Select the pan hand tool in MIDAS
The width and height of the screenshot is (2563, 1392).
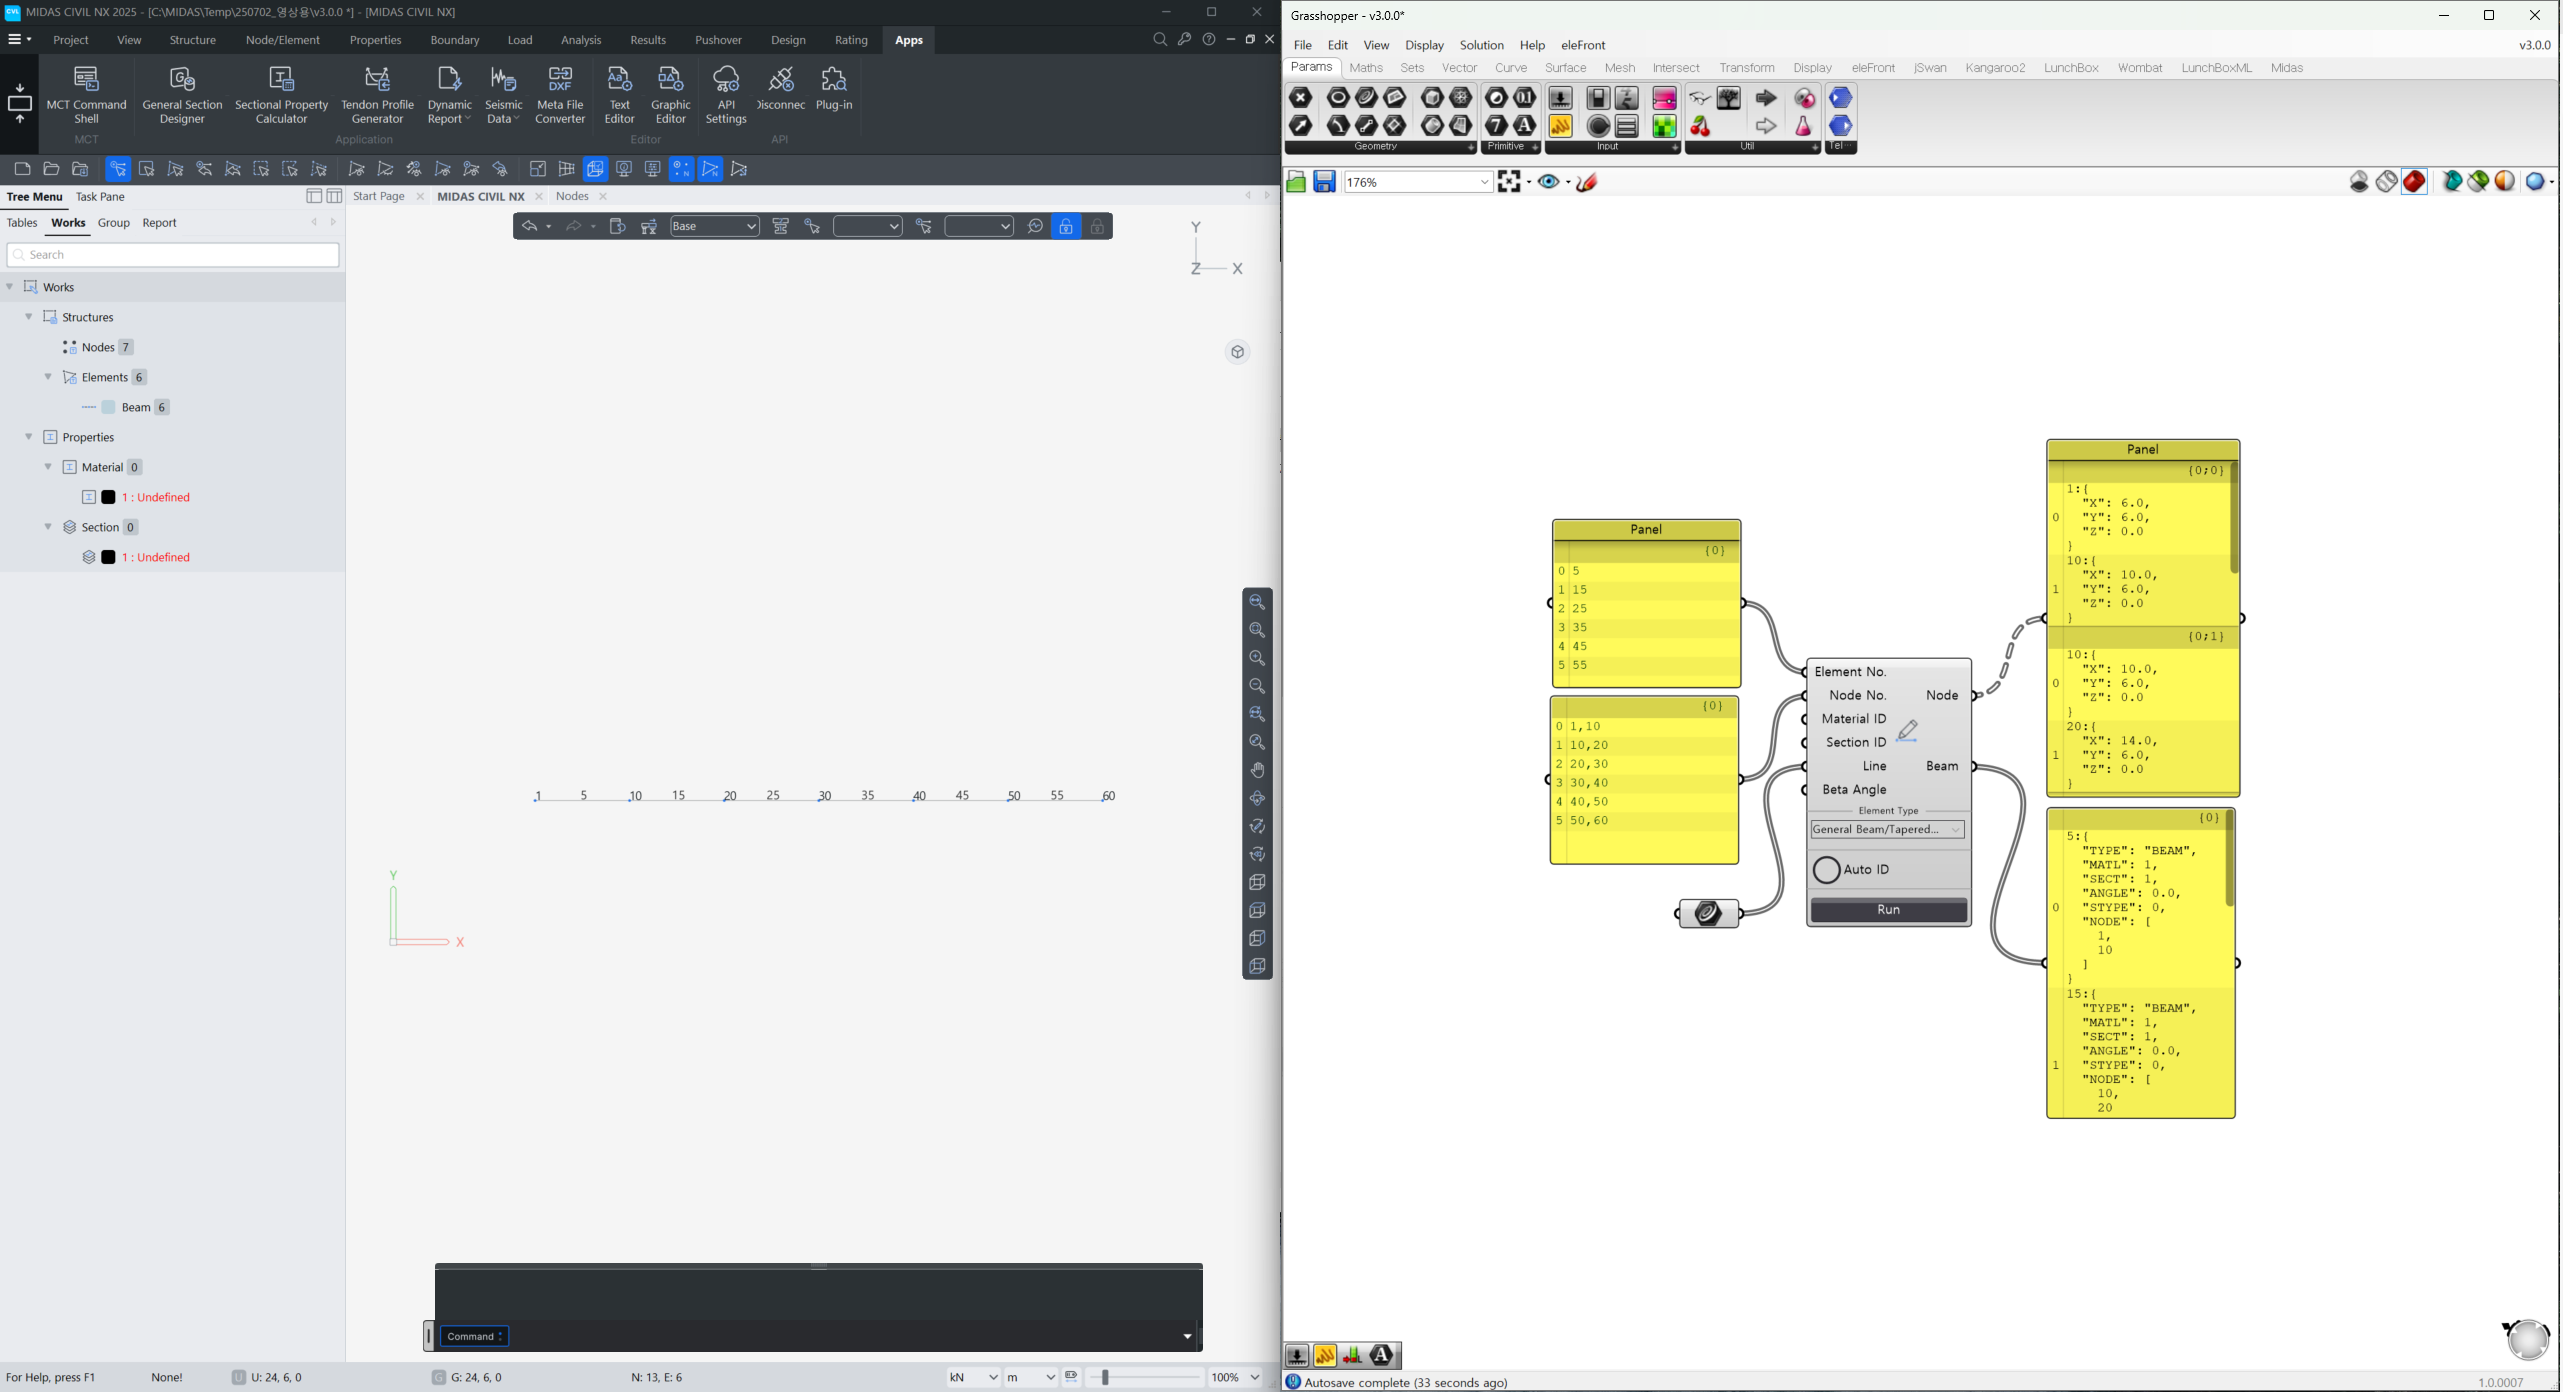[1257, 770]
